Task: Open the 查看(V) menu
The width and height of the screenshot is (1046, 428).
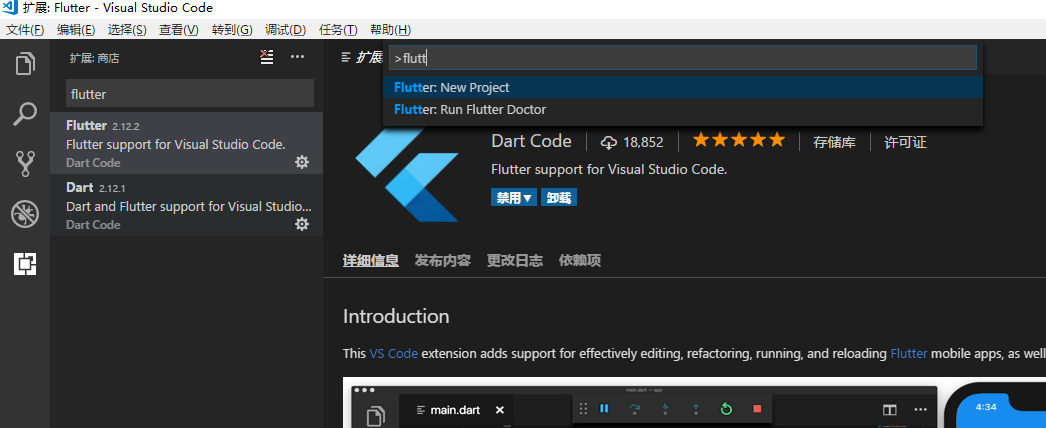Action: pyautogui.click(x=179, y=30)
